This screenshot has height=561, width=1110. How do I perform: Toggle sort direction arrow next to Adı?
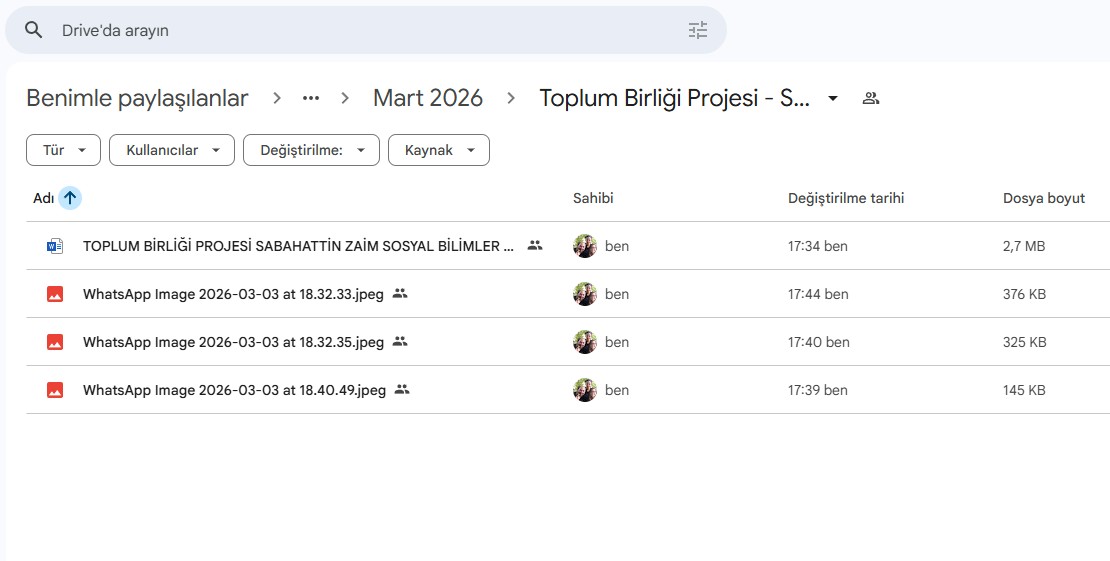click(70, 198)
